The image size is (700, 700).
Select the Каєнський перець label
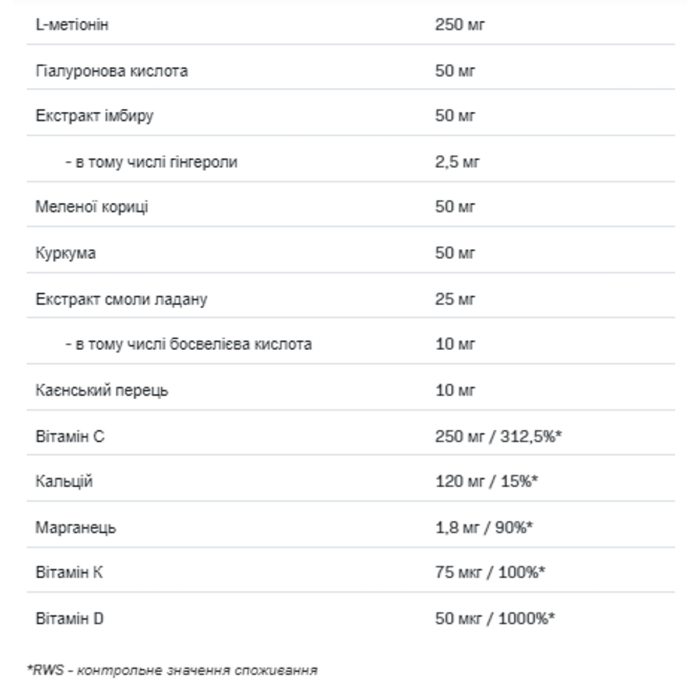pyautogui.click(x=102, y=391)
